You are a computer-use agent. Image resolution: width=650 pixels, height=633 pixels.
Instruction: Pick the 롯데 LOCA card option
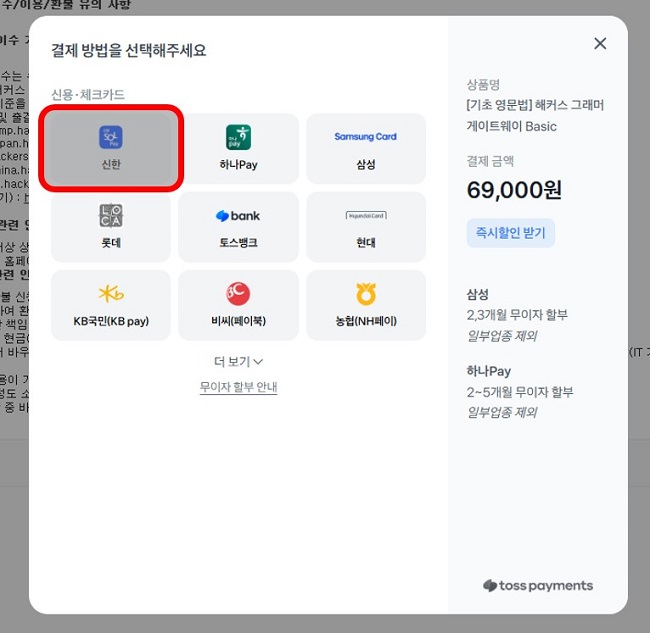(111, 227)
